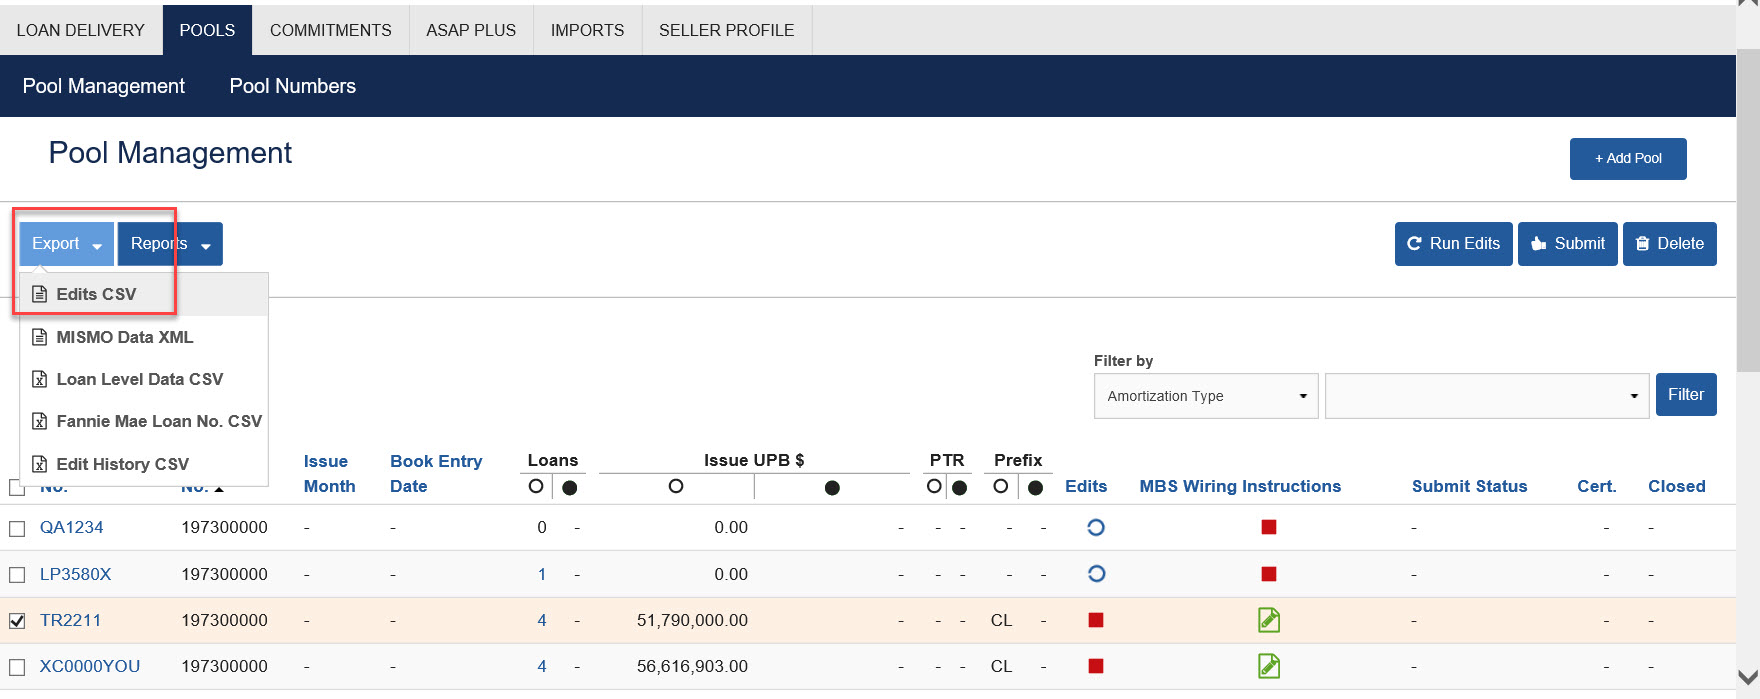Click the edits spinner icon for LP3580X
Image resolution: width=1760 pixels, height=699 pixels.
1096,574
